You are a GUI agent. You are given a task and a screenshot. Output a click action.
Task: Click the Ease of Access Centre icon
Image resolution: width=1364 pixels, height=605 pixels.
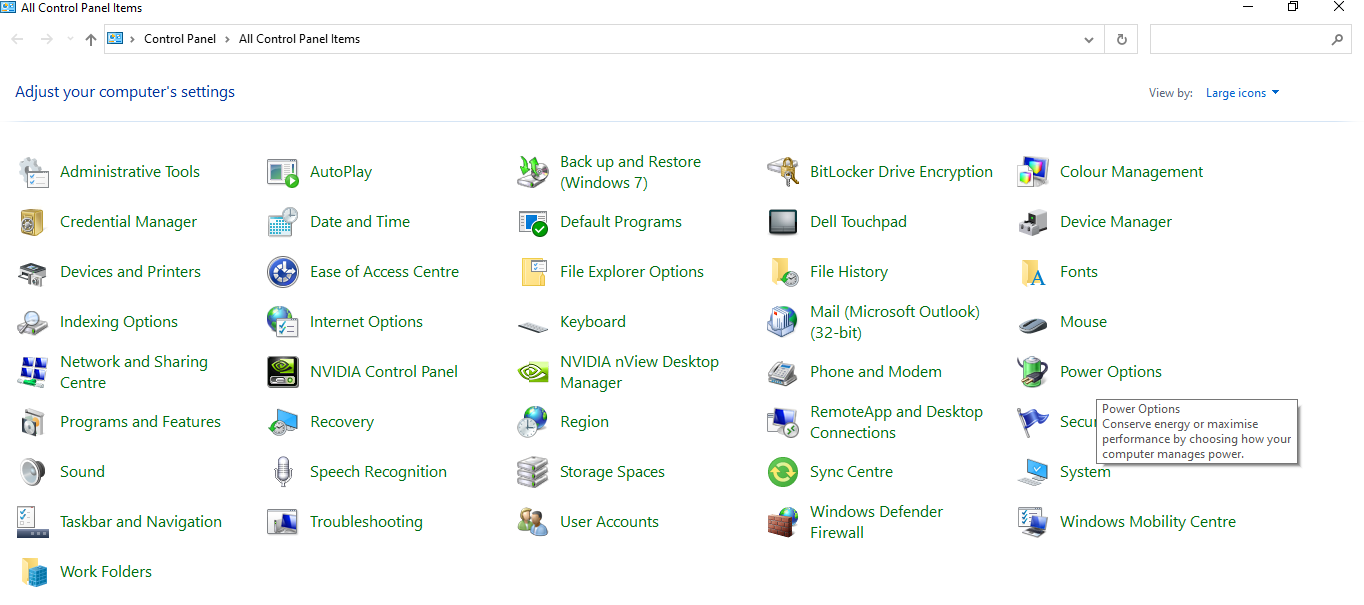coord(283,272)
